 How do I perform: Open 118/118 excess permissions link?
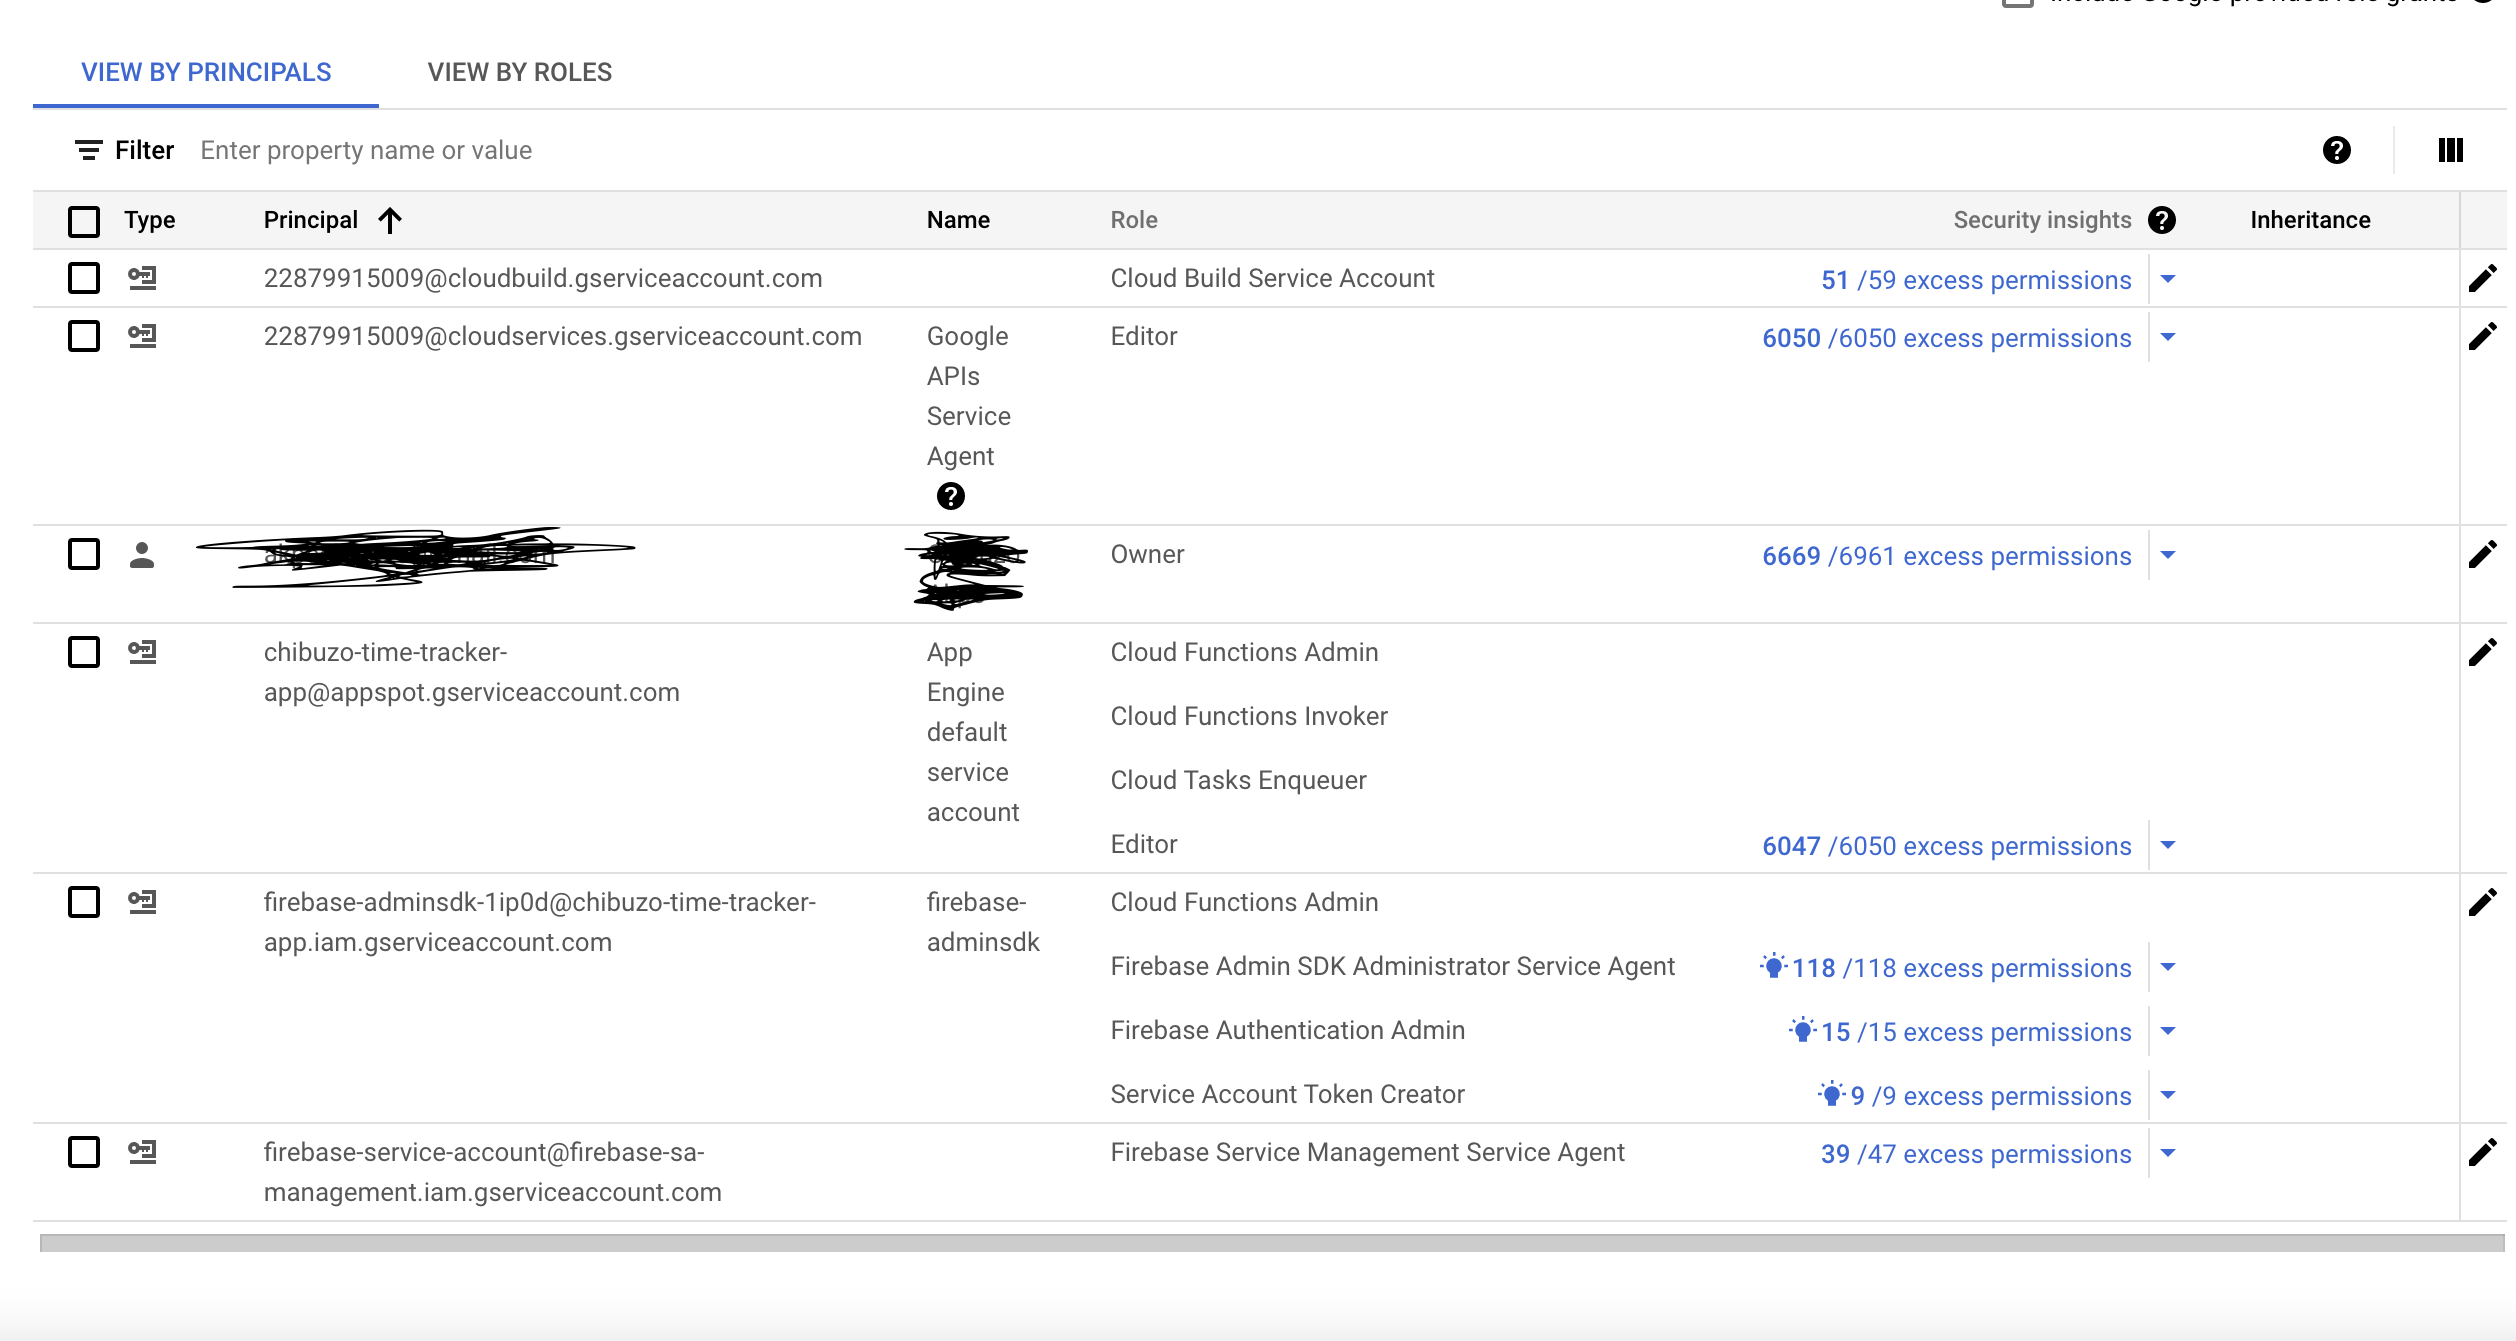(1961, 968)
